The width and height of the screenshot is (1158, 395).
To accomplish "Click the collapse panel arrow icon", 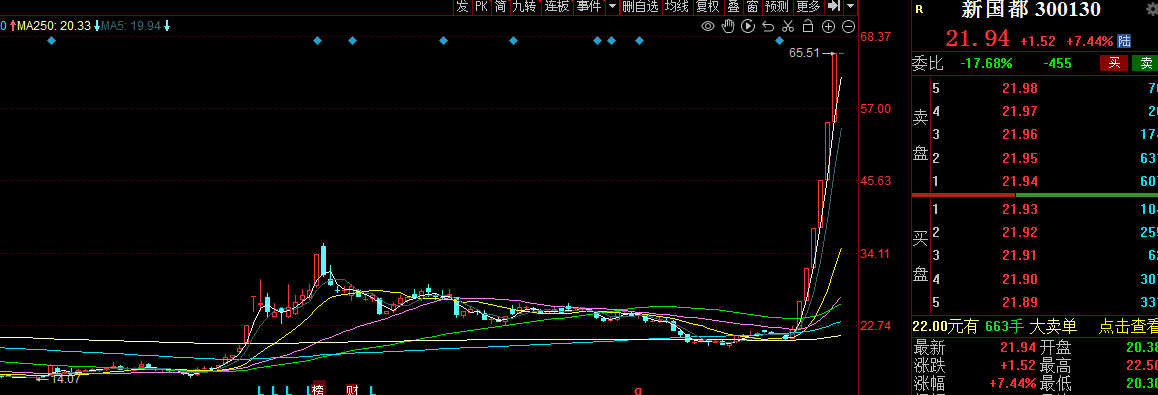I will tap(833, 7).
